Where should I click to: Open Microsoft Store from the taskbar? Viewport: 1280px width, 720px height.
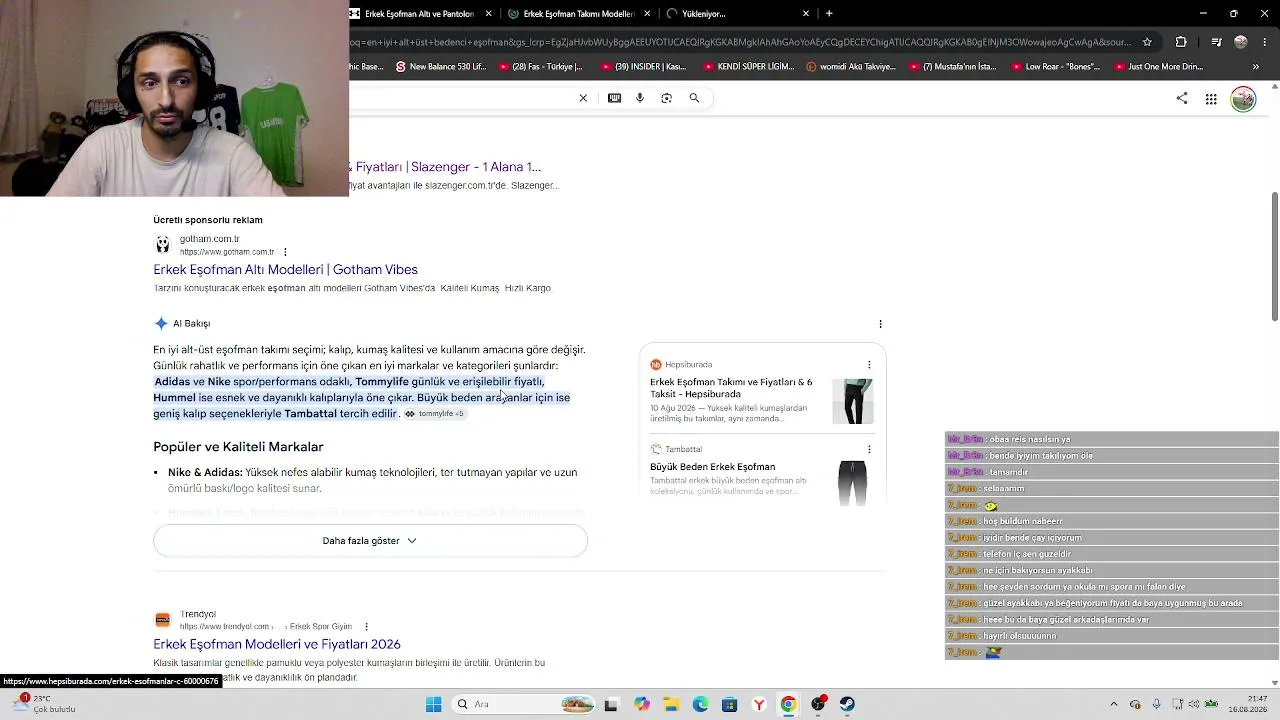click(730, 704)
